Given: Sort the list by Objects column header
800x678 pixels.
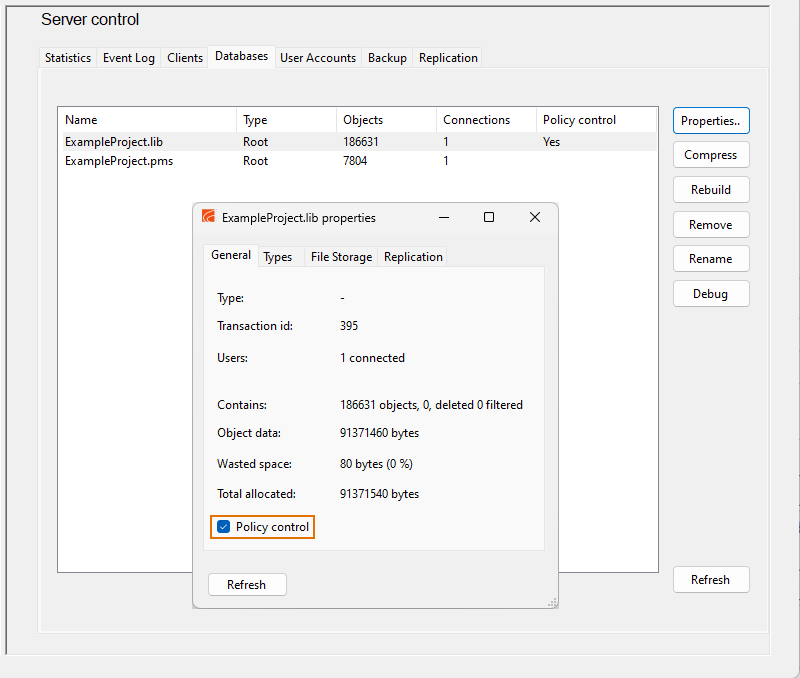Looking at the screenshot, I should tap(363, 120).
